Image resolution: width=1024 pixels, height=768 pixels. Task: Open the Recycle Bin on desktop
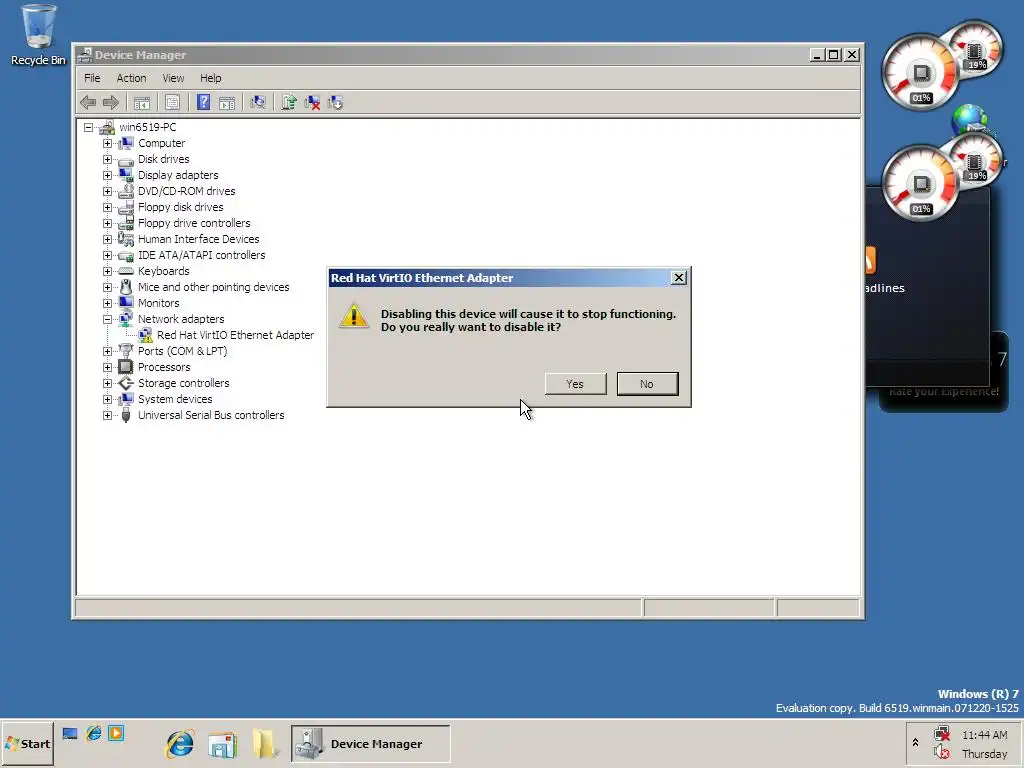(x=38, y=36)
